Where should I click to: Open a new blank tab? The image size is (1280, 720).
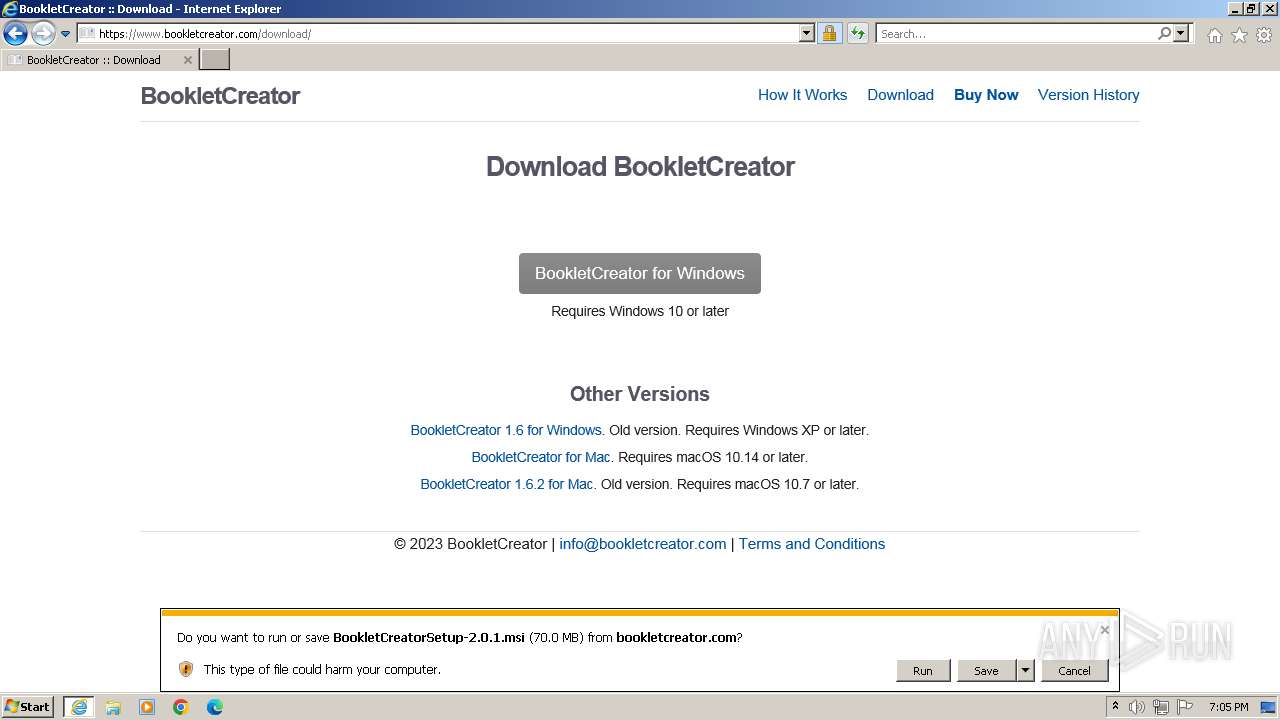(x=215, y=60)
